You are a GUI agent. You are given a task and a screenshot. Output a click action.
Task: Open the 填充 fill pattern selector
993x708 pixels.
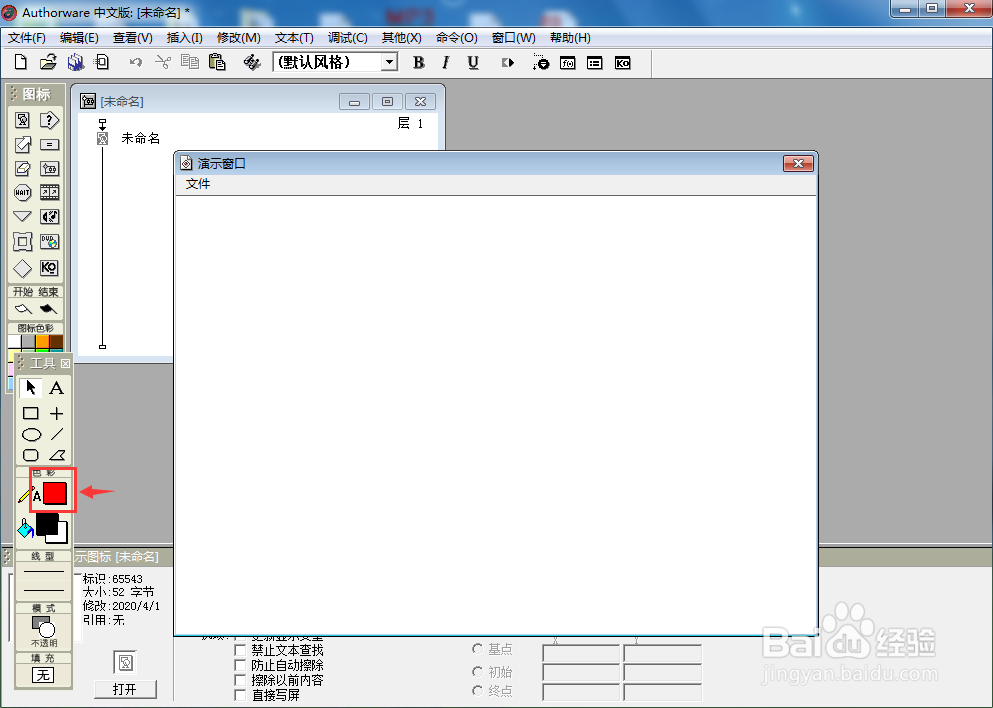tap(43, 675)
